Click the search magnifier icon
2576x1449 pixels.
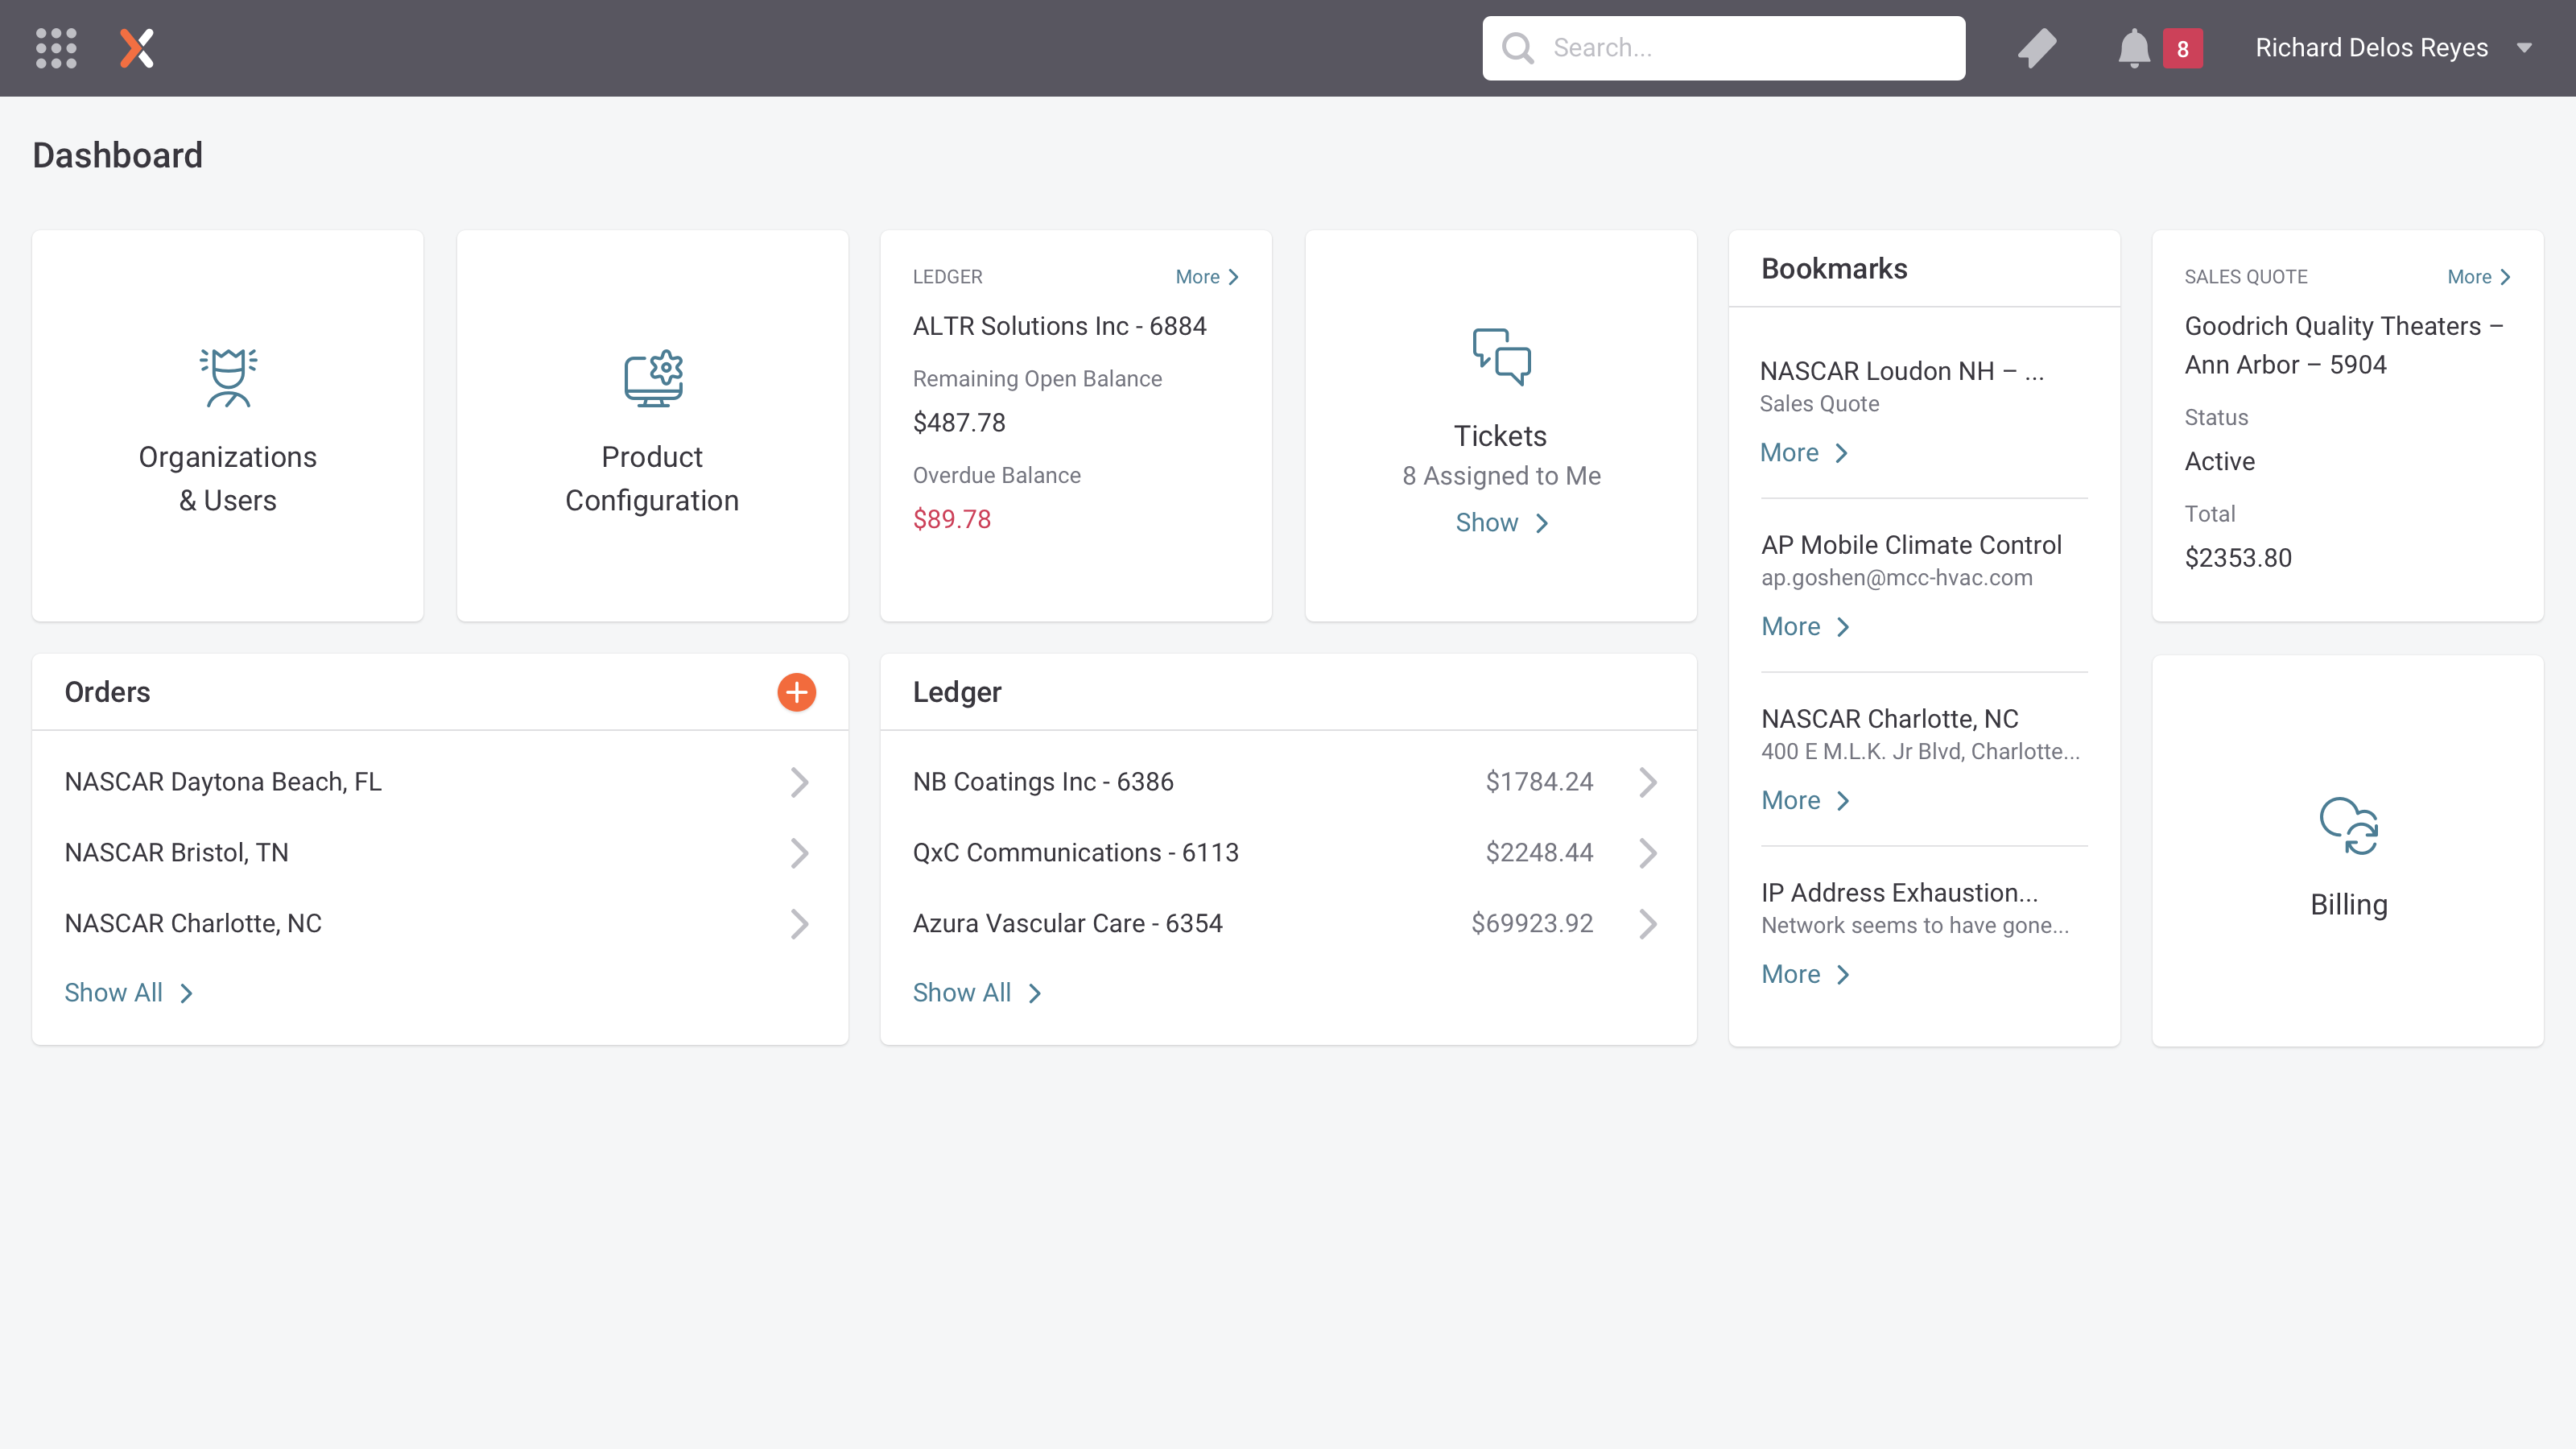click(x=1517, y=48)
